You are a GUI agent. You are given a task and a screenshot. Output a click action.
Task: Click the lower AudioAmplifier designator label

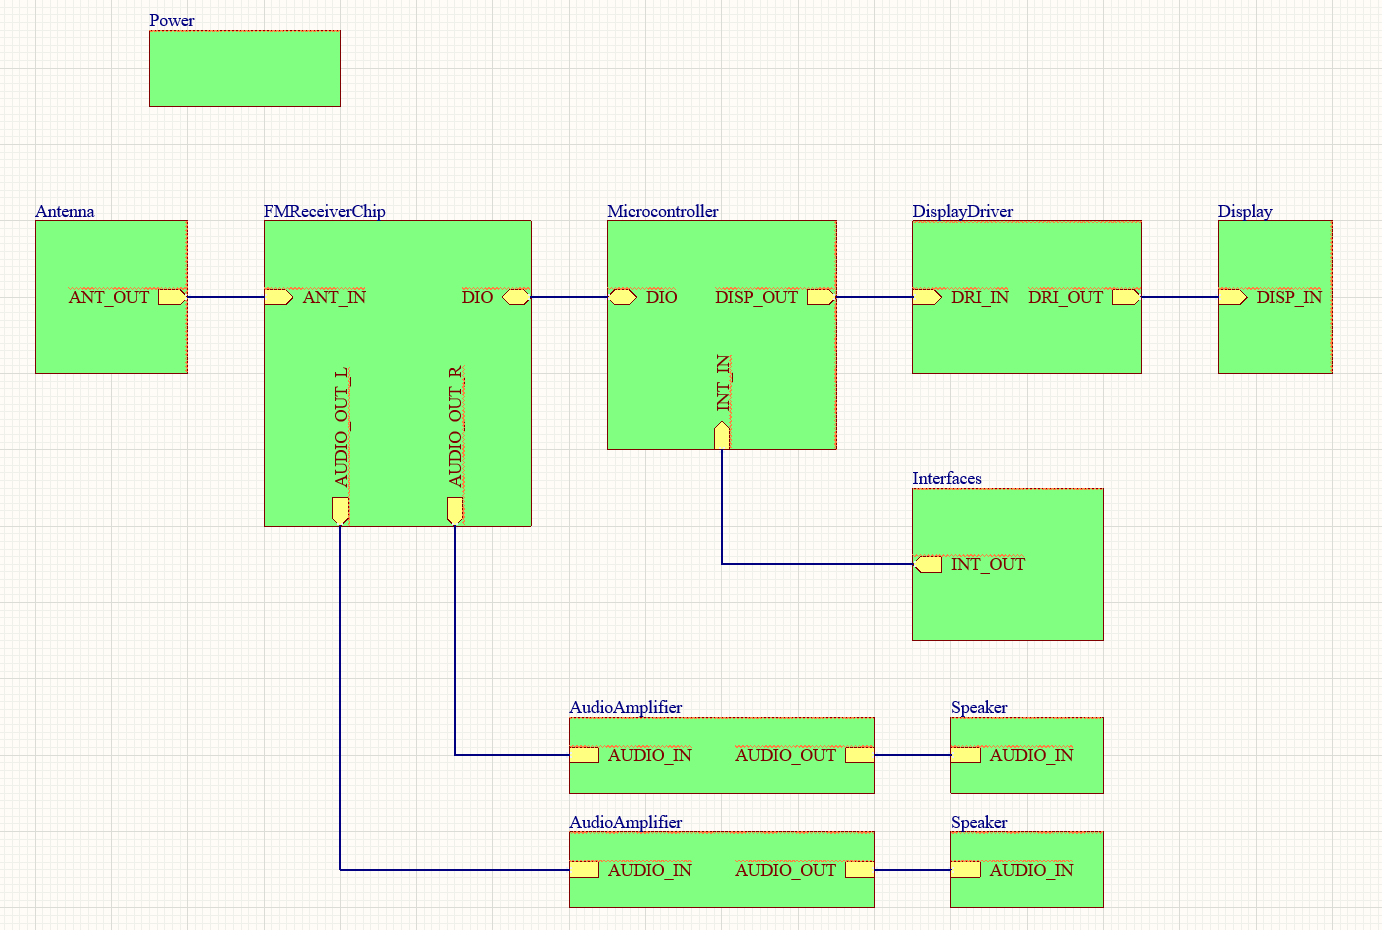point(626,822)
